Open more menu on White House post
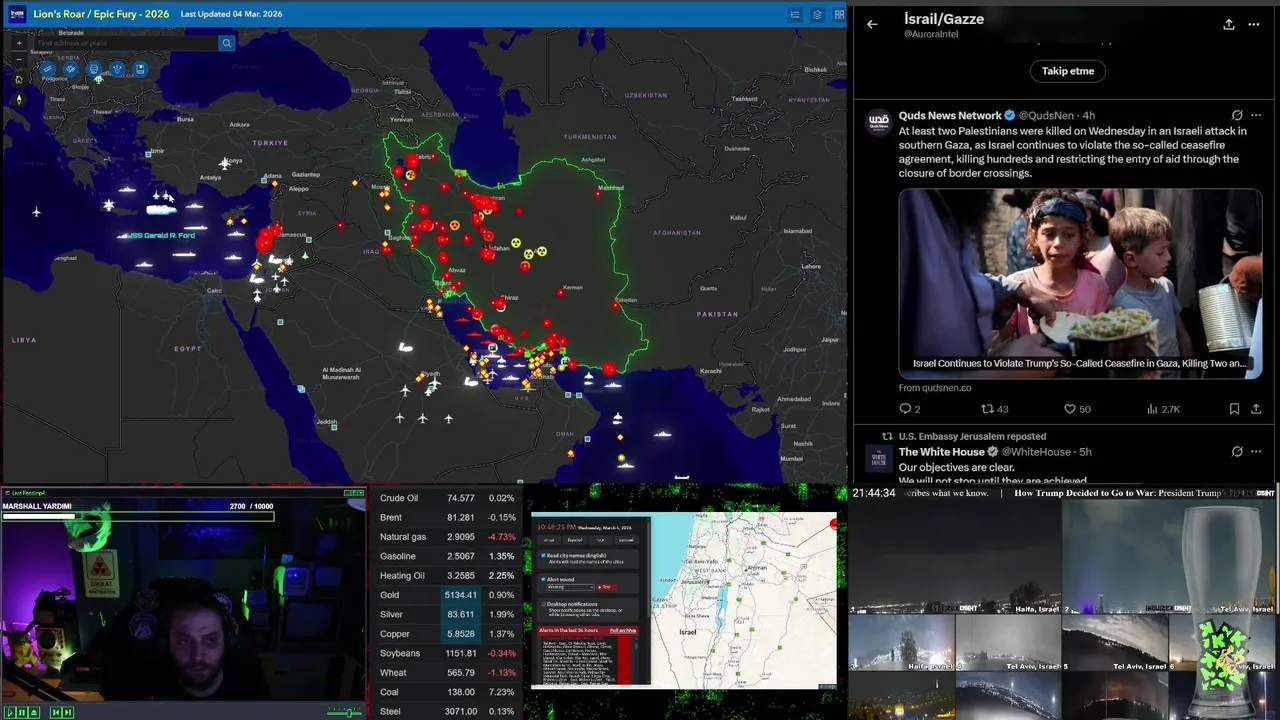The image size is (1280, 720). pyautogui.click(x=1256, y=452)
